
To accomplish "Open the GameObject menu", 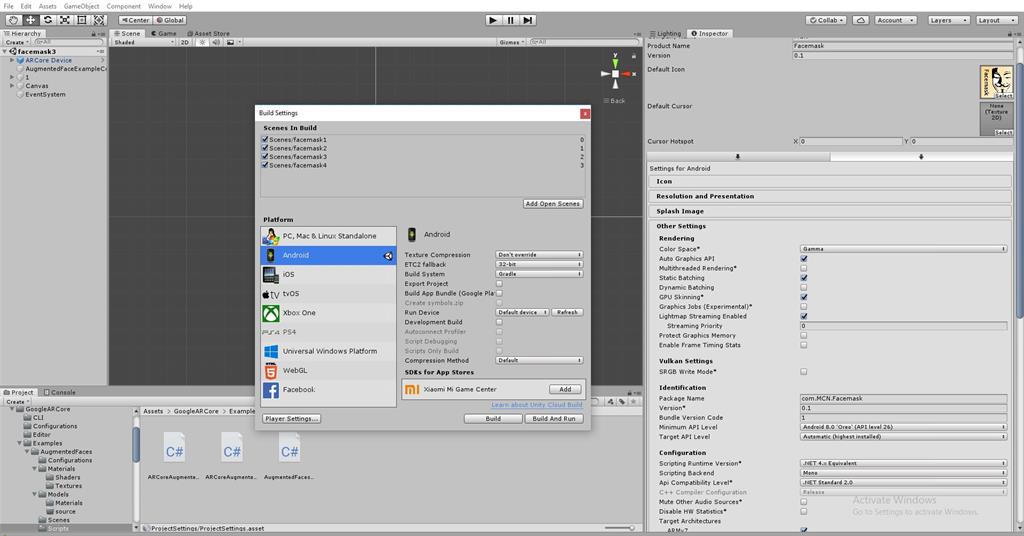I will [82, 6].
